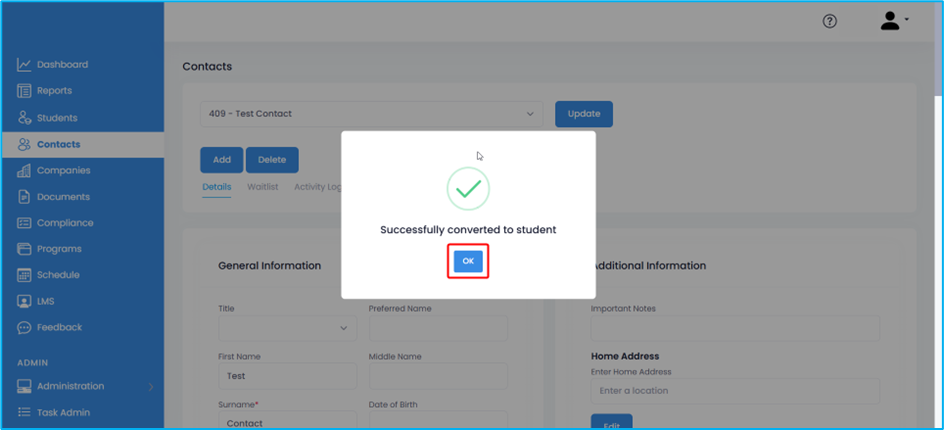Click the Dashboard chart icon in sidebar
Viewport: 944px width, 430px height.
(24, 65)
